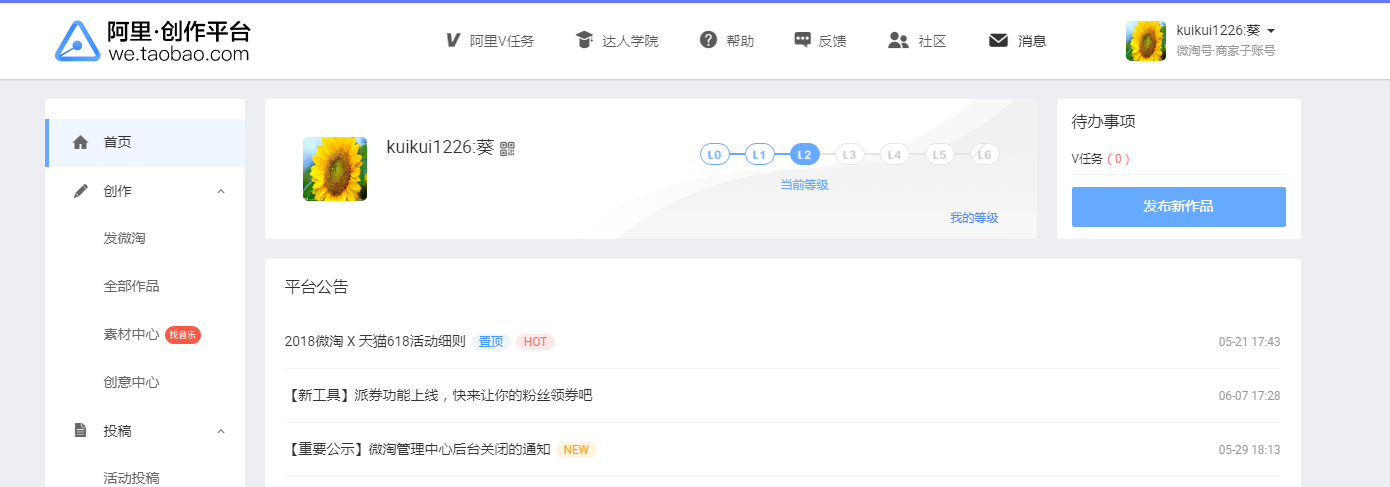The height and width of the screenshot is (487, 1390).
Task: Click the 待办事项 heading
Action: (x=1104, y=122)
